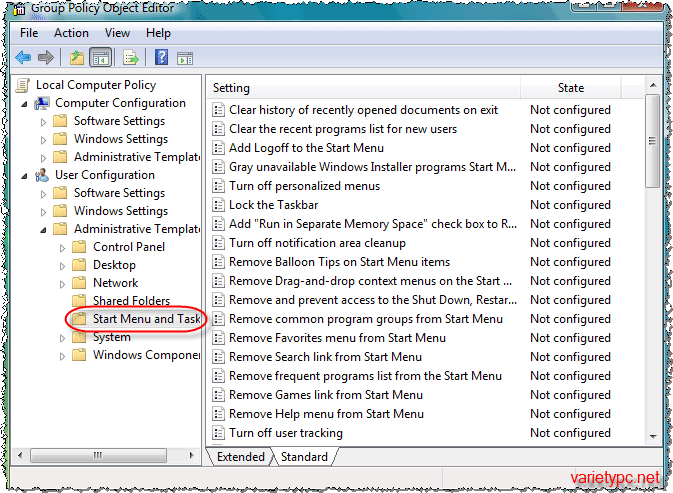Click the settings list scroll down arrow

tap(653, 437)
